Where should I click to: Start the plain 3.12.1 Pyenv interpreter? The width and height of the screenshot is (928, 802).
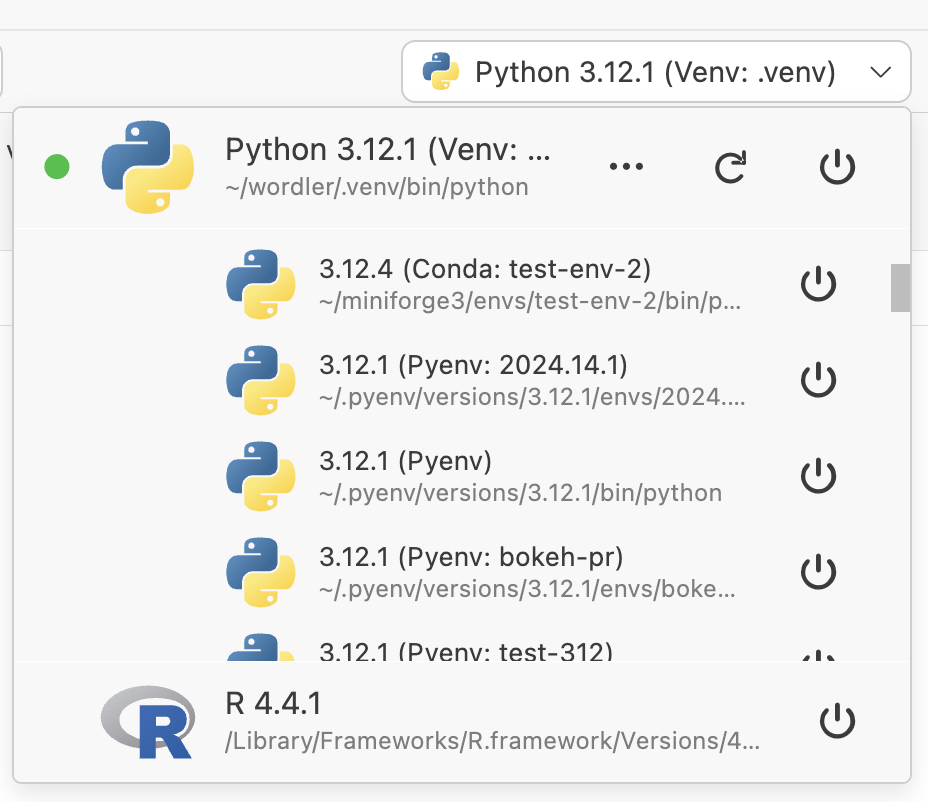click(818, 477)
